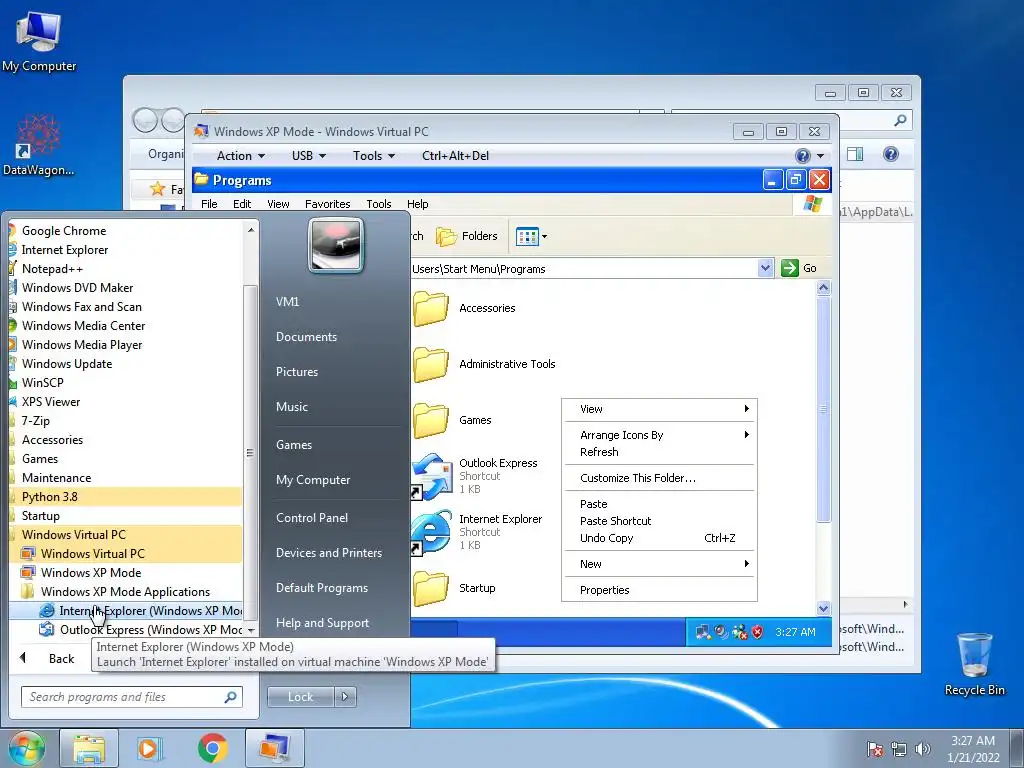Click the Programs window vertical scrollbar thumb
Image resolution: width=1024 pixels, height=768 pixels.
(x=824, y=409)
